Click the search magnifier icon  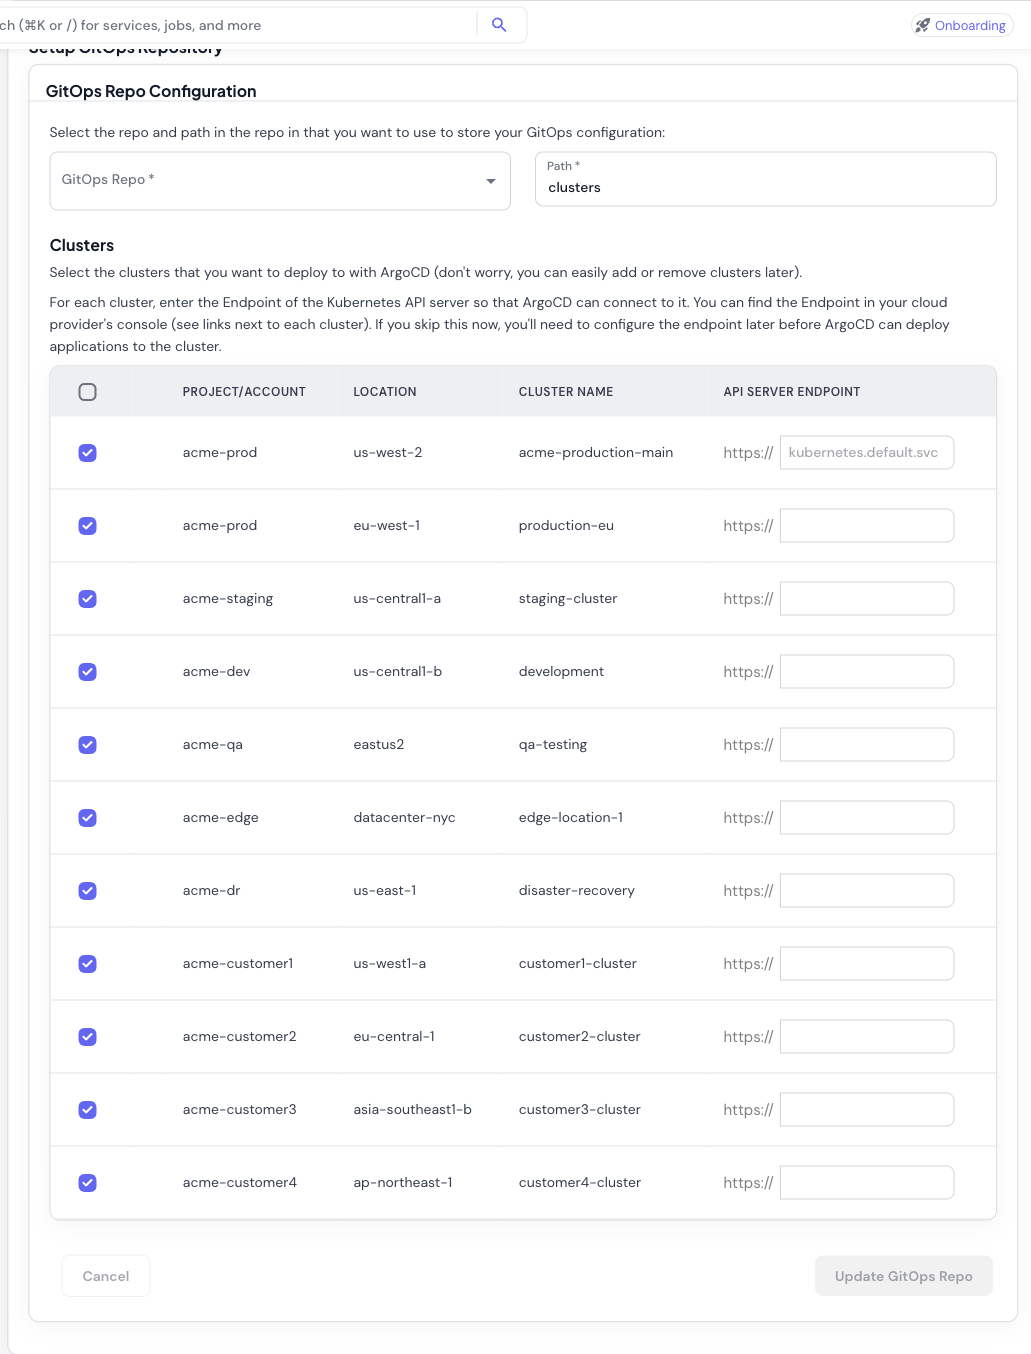[499, 24]
